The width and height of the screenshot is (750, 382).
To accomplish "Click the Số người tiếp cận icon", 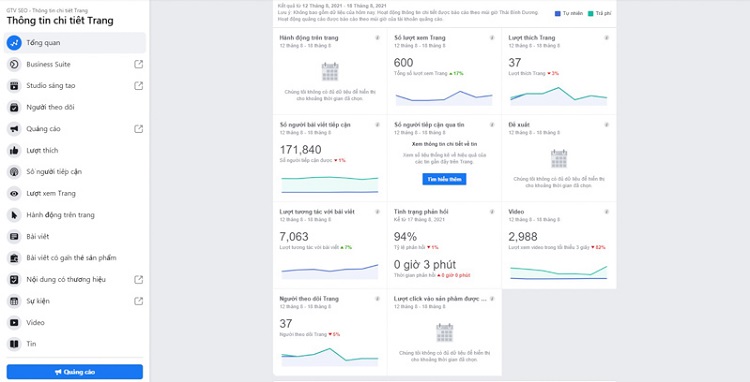I will point(14,172).
